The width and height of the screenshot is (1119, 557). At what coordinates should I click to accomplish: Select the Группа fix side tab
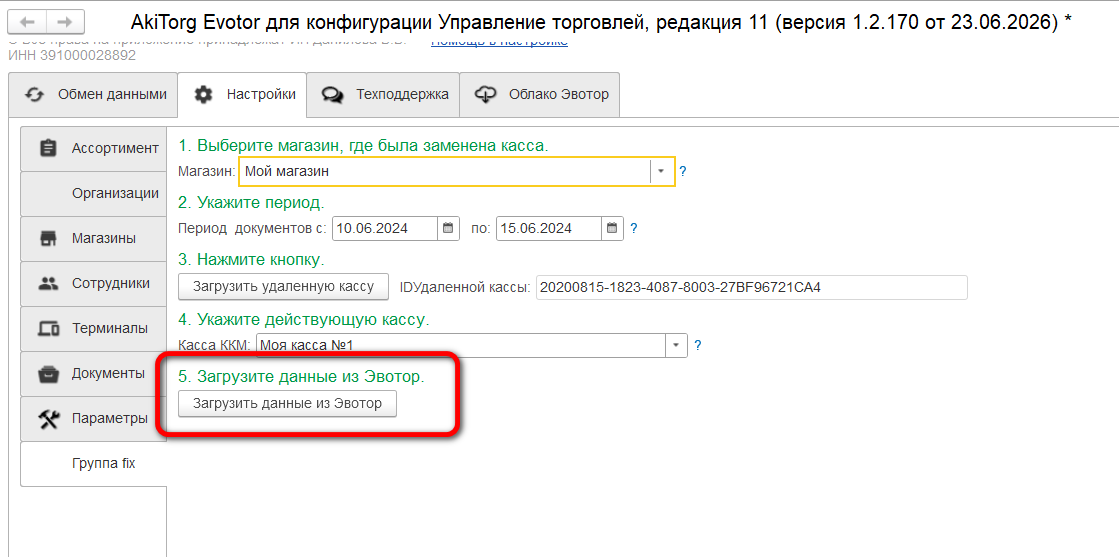coord(93,463)
